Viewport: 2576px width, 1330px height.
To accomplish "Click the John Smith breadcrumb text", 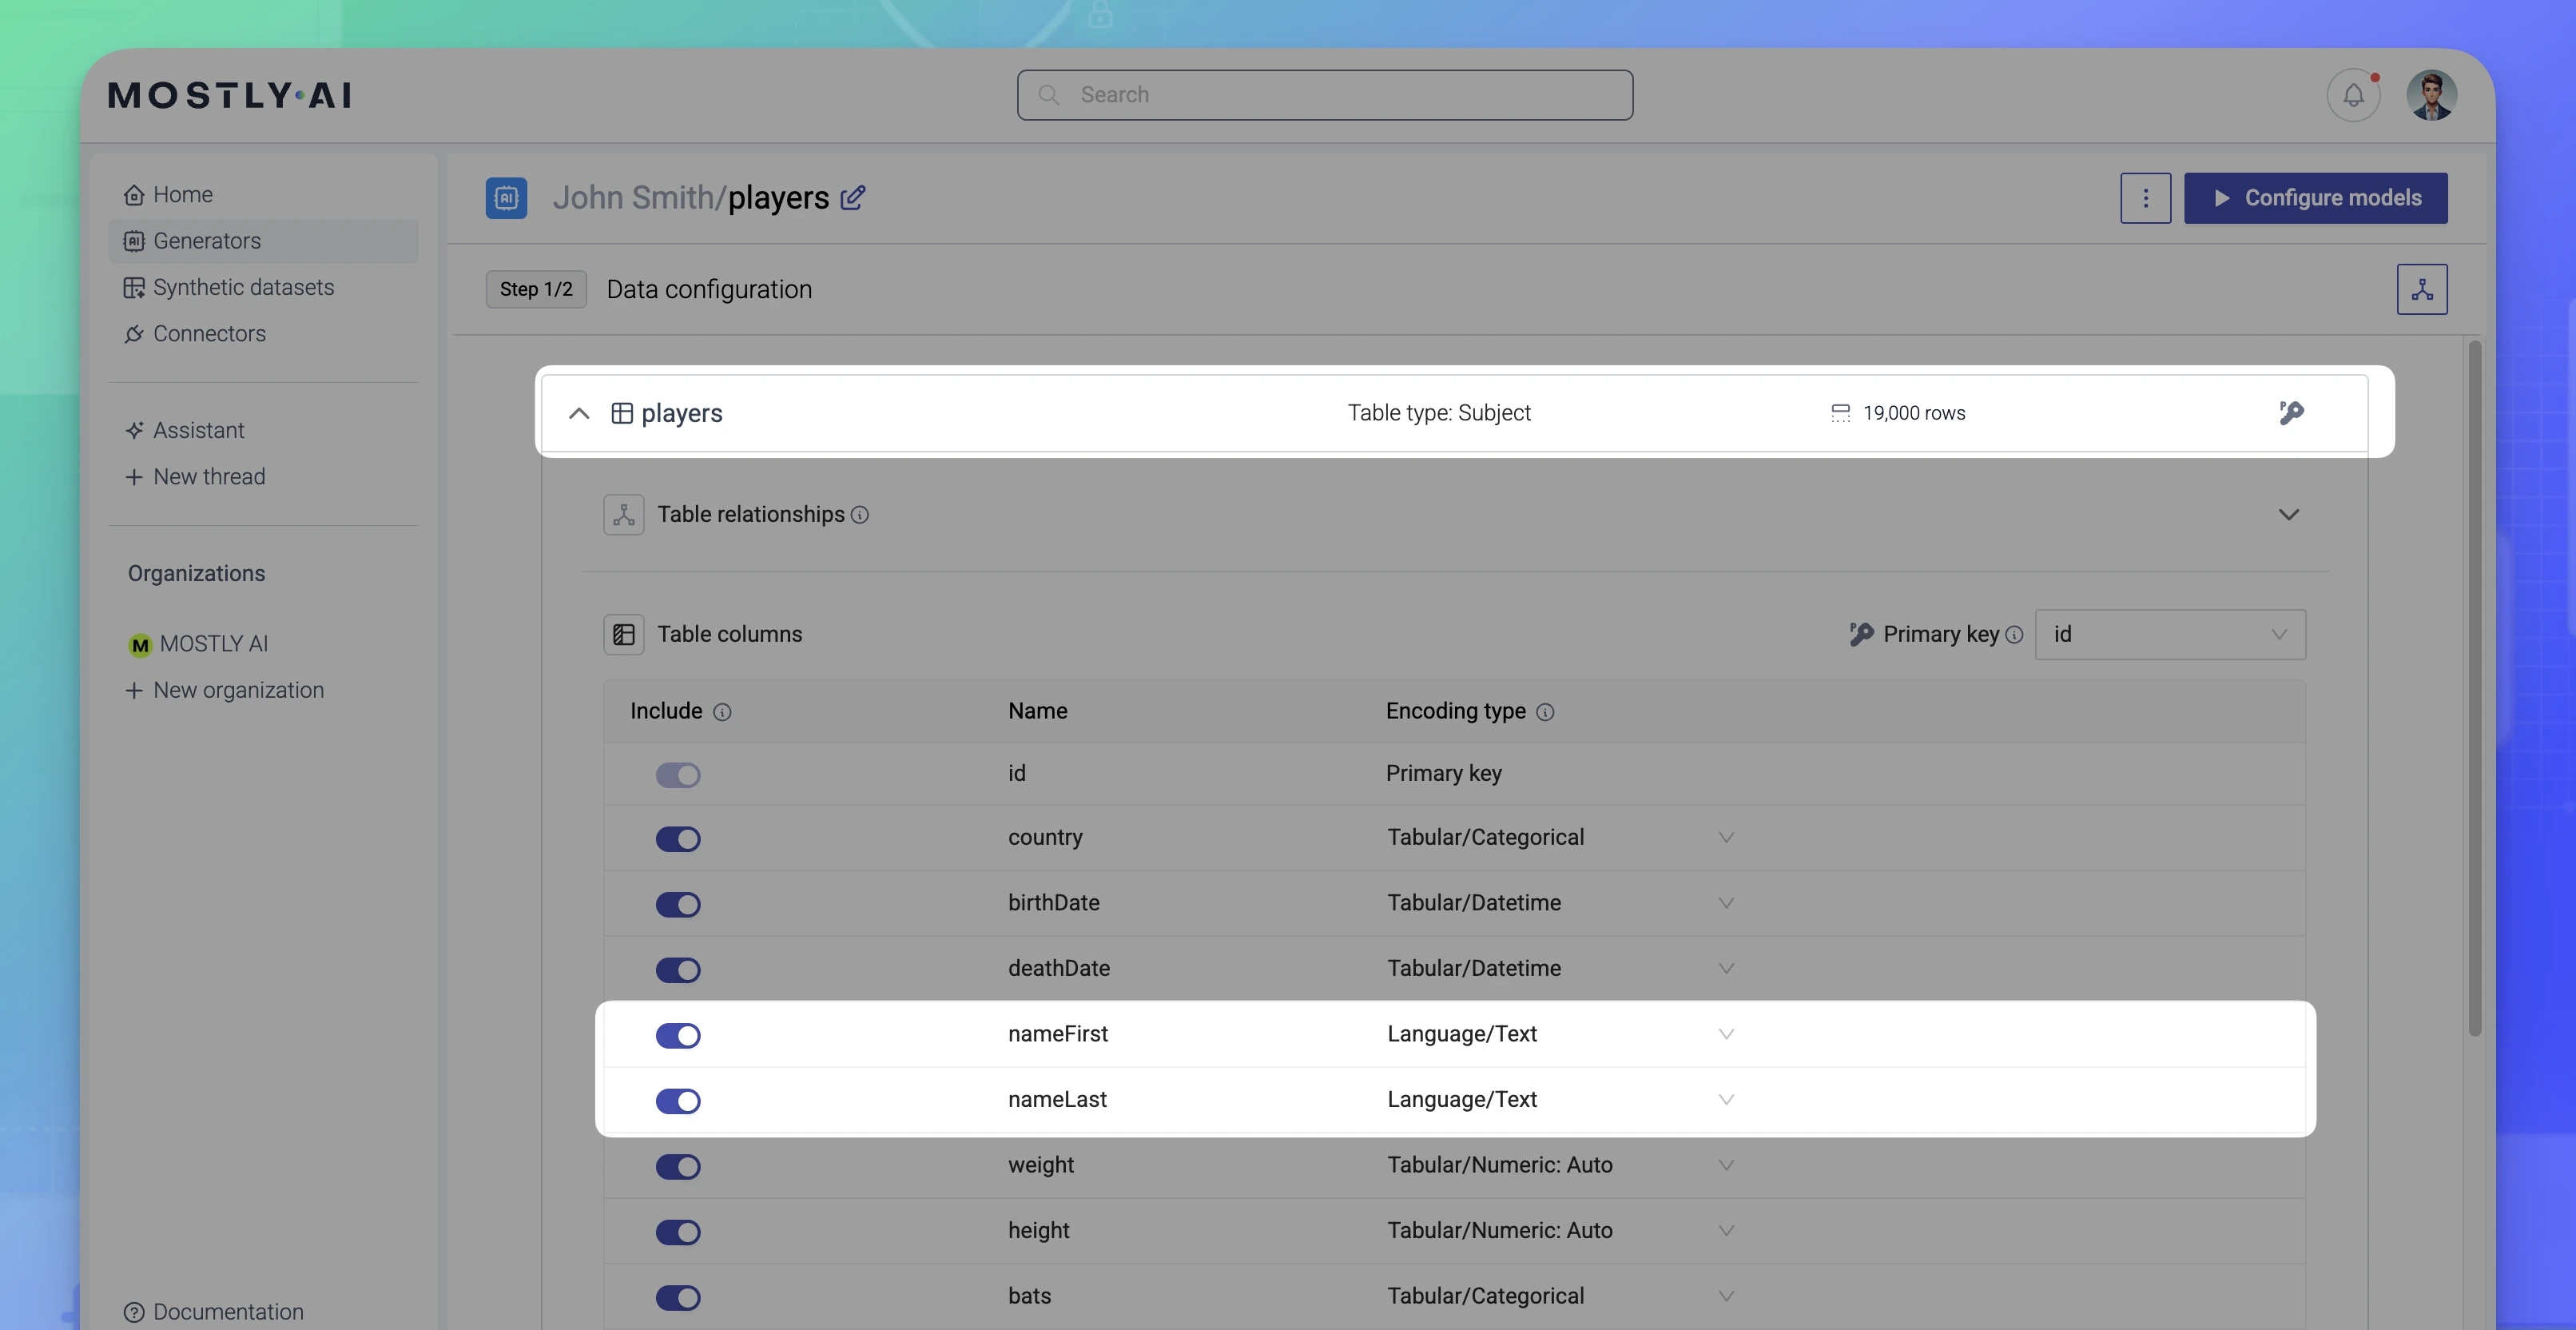I will [x=634, y=198].
